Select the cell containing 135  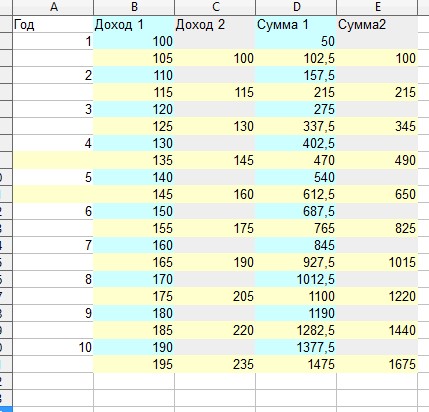pos(134,160)
